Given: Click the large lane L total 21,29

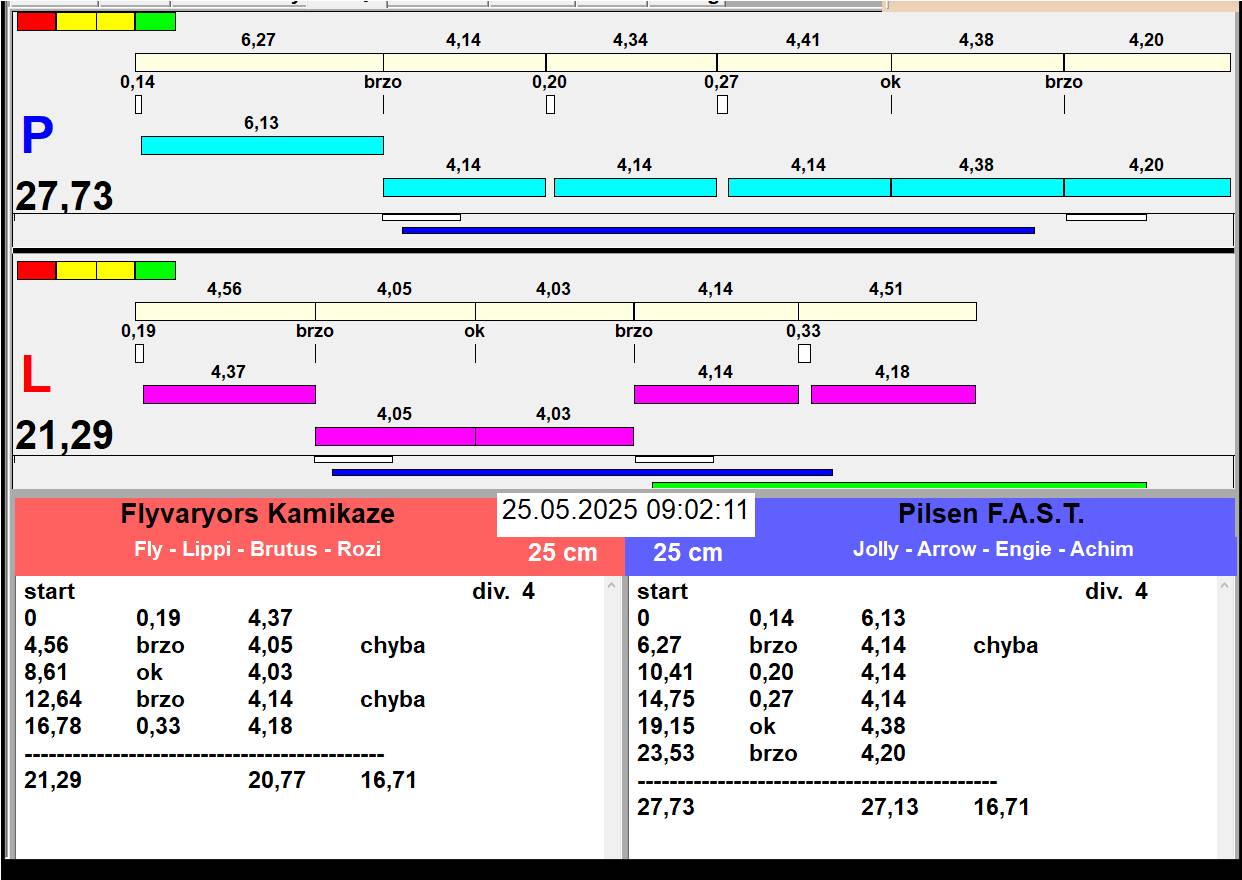Looking at the screenshot, I should 64,435.
